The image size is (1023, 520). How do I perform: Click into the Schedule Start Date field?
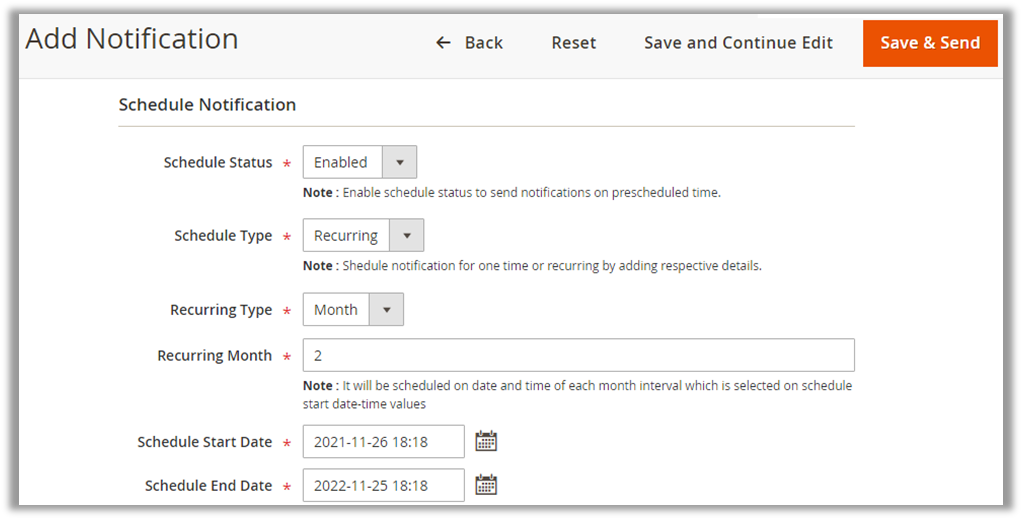pyautogui.click(x=383, y=441)
